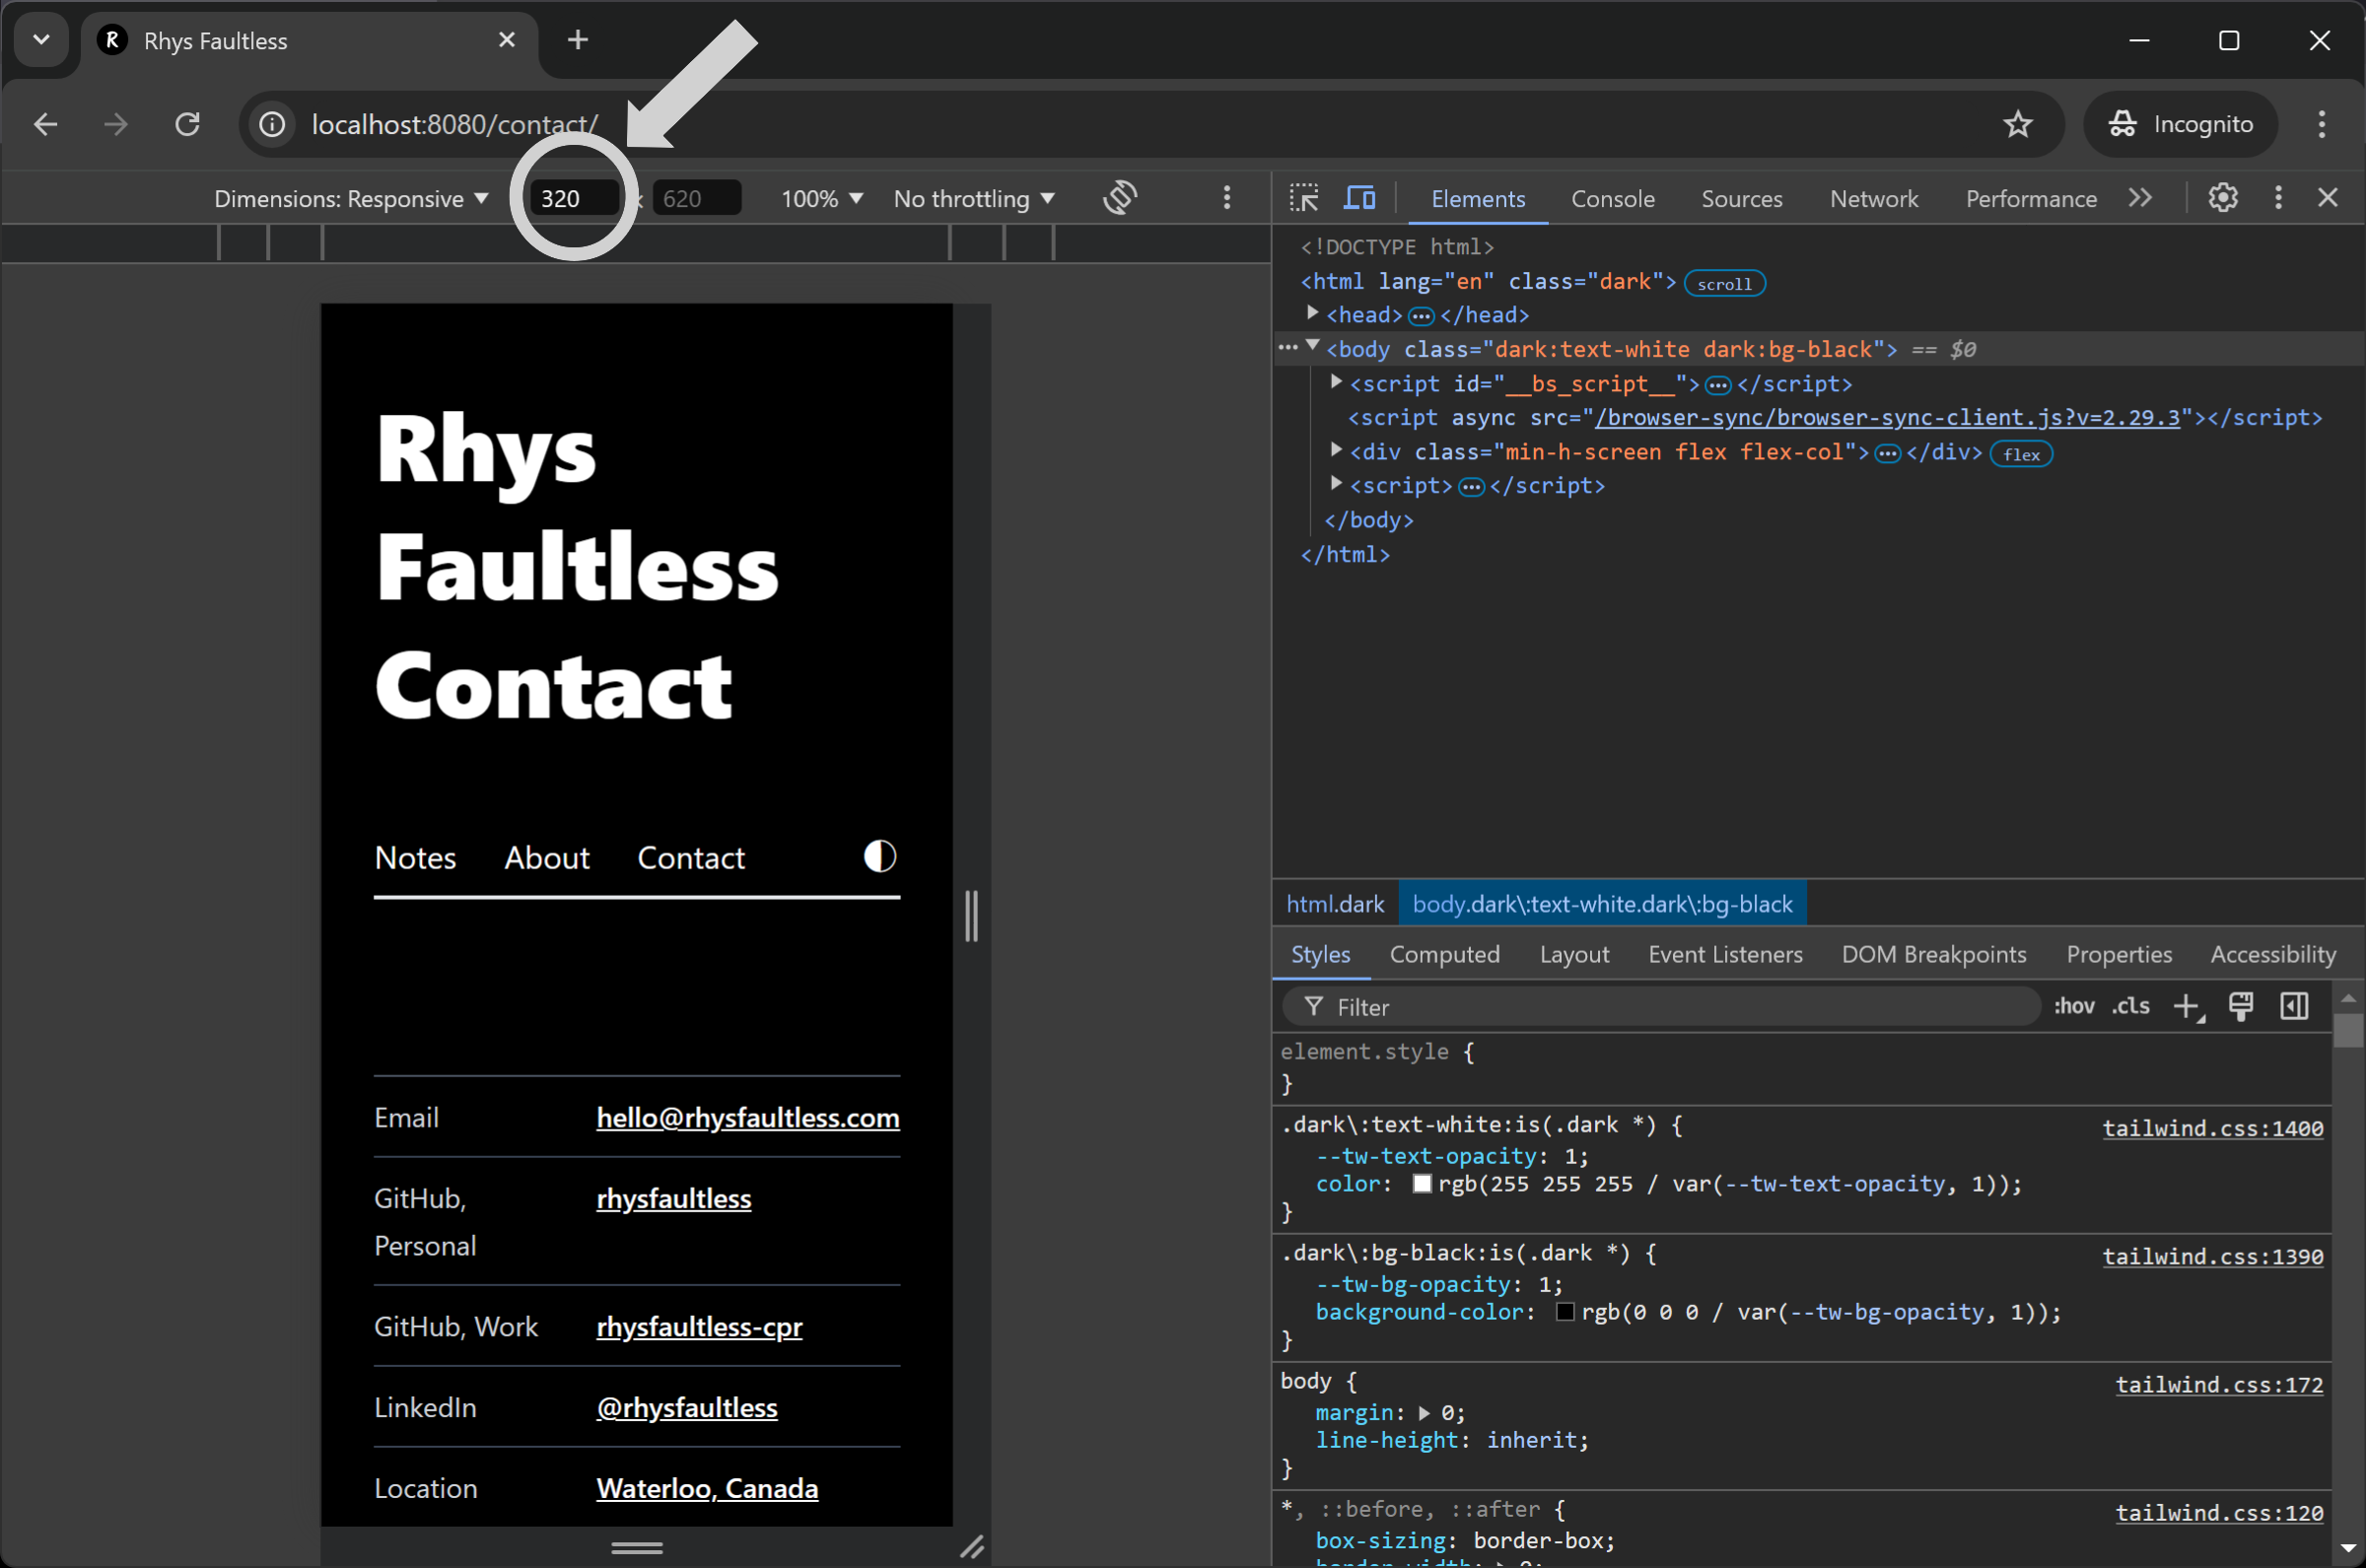
Task: Open the Sources tab
Action: click(x=1742, y=198)
